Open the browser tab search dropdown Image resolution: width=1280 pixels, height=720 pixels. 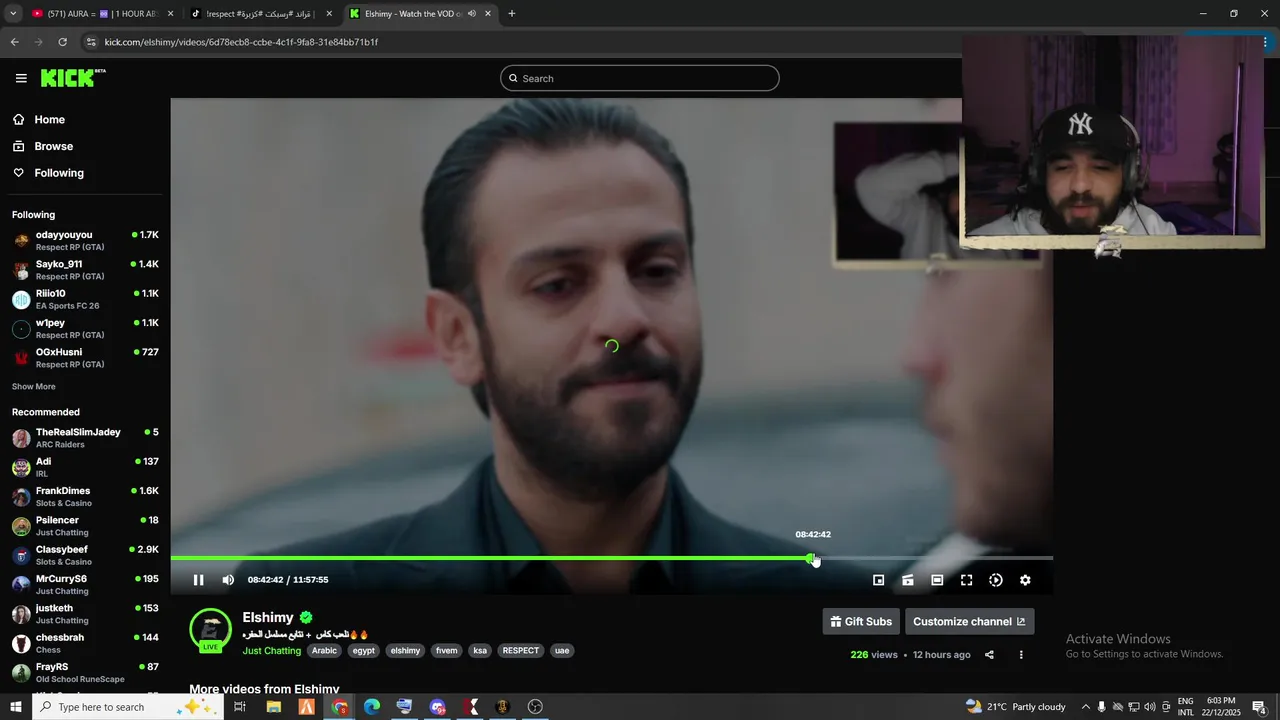13,14
